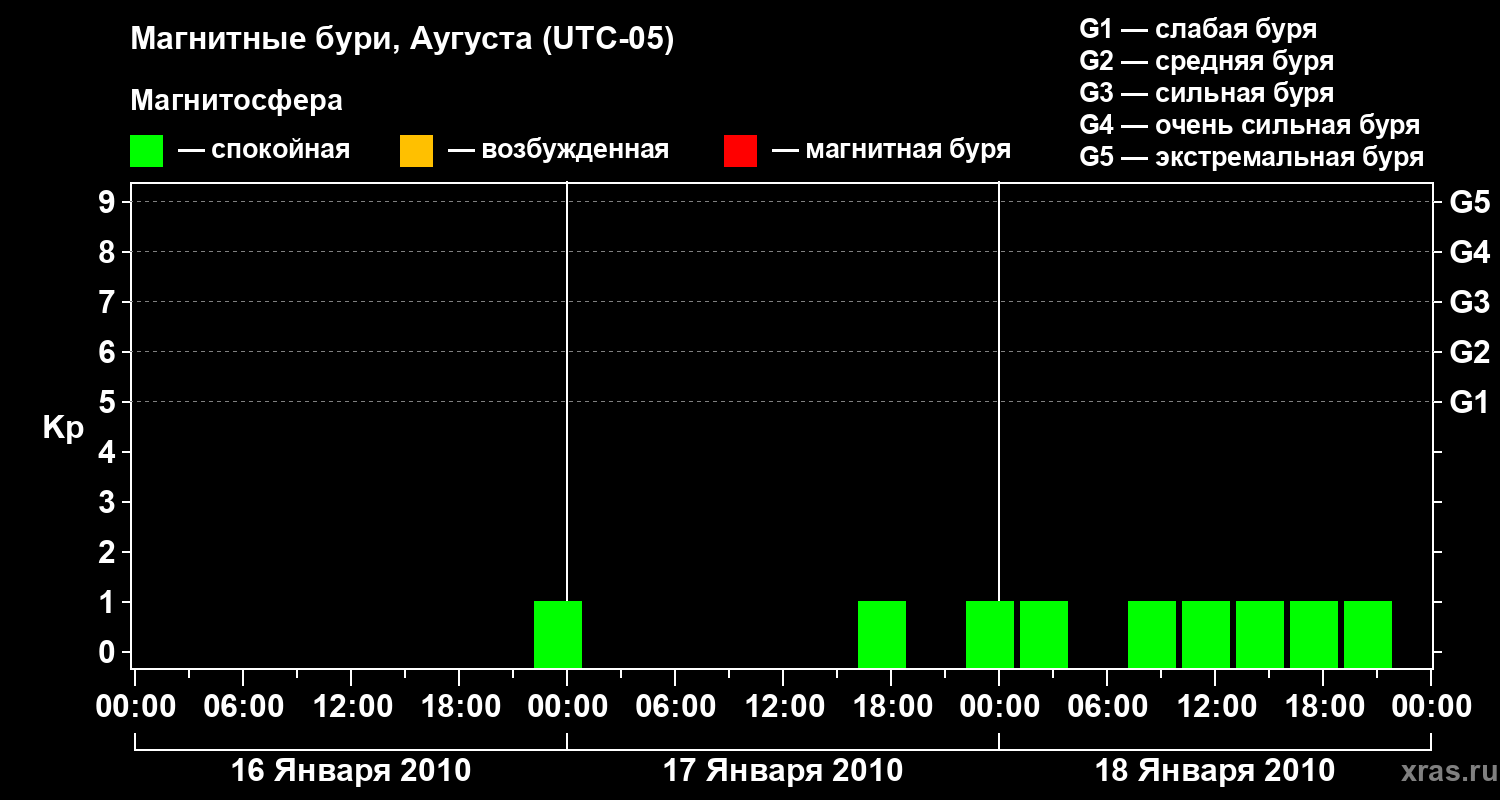Click the title 'Магнитные бури, Аугуста (UTC-05)'
Screen dimensions: 1500x800
tap(402, 40)
